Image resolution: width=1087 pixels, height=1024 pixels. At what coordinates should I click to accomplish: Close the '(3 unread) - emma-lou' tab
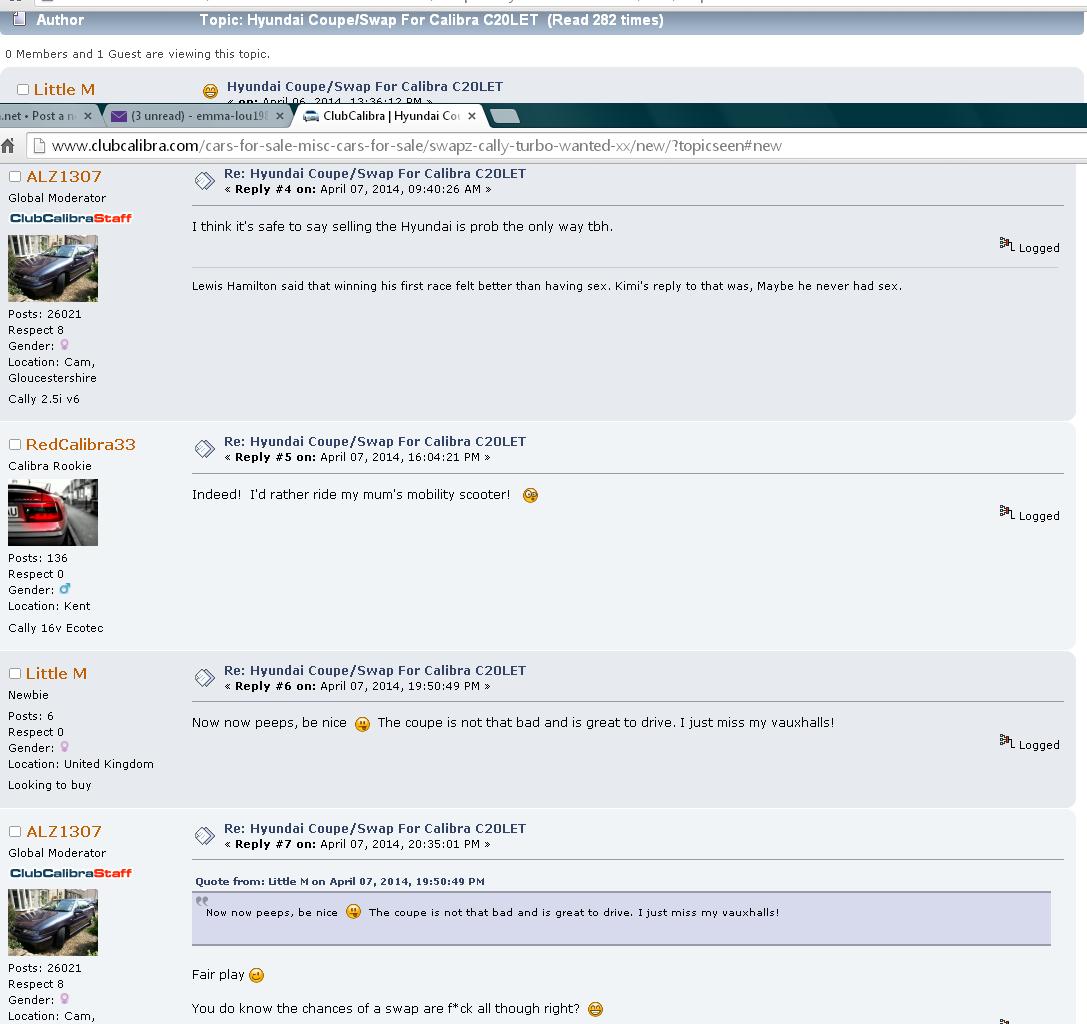coord(280,116)
